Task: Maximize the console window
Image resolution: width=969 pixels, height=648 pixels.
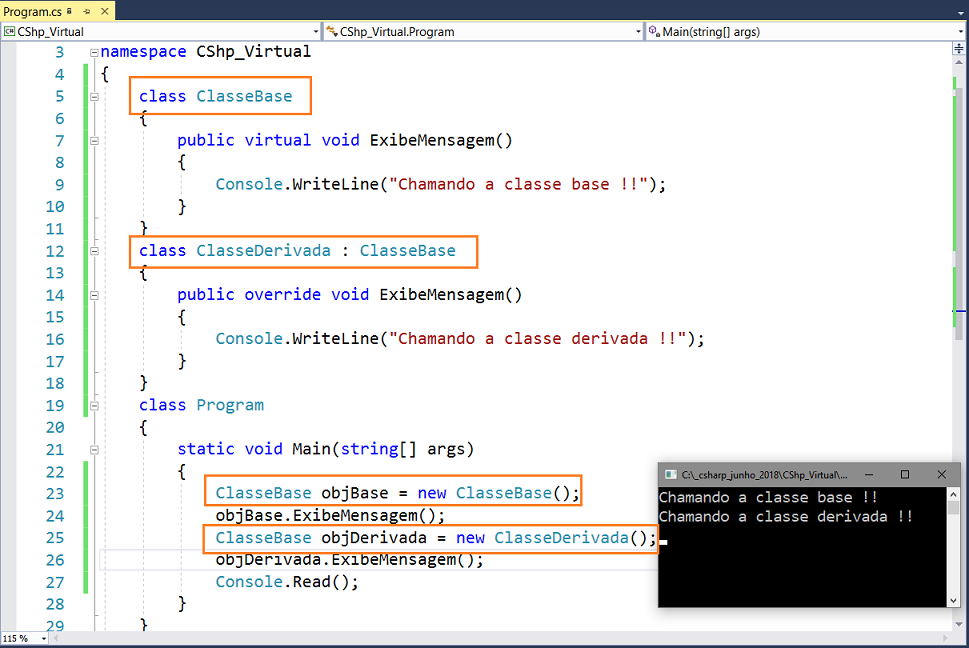Action: [905, 474]
